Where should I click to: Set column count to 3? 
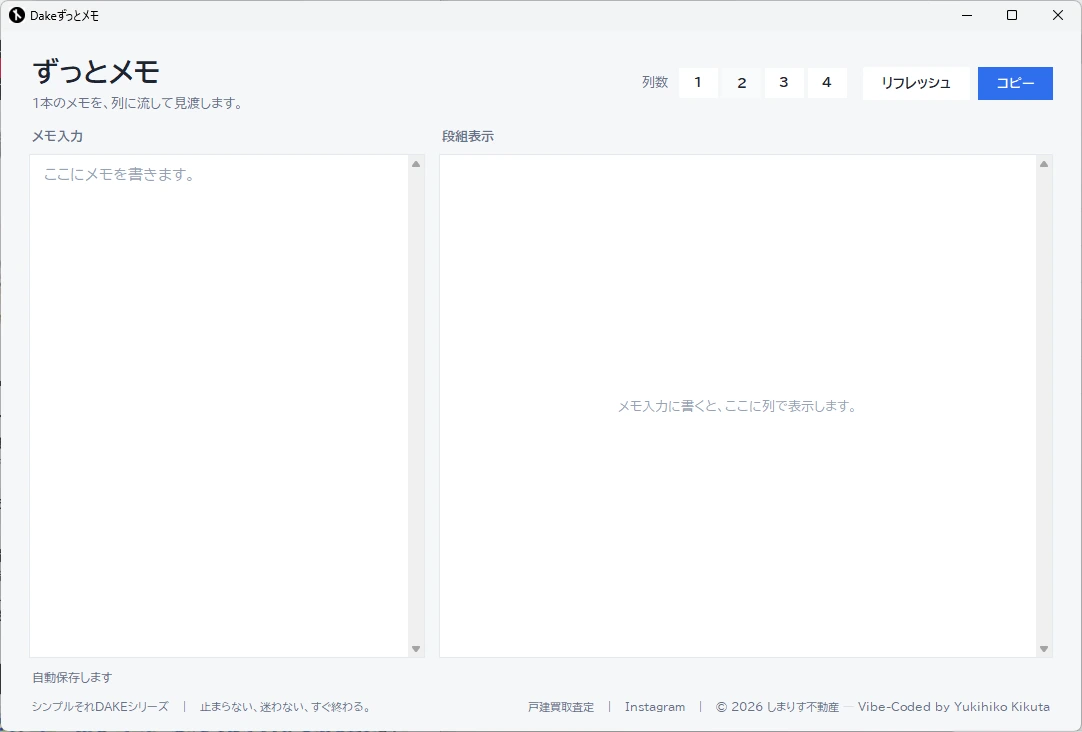(784, 83)
